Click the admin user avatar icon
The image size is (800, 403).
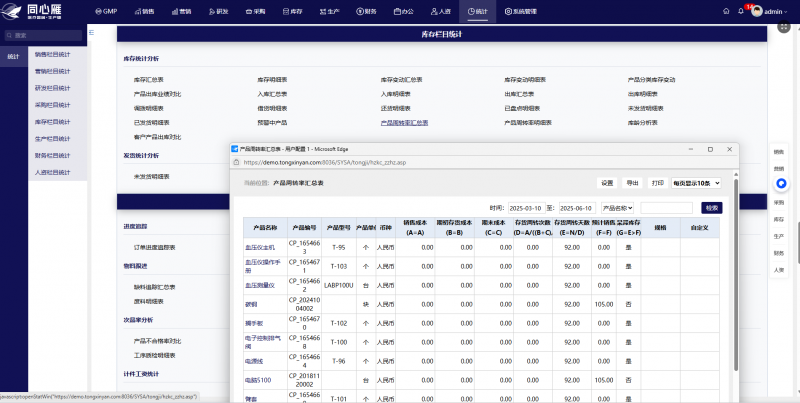(757, 12)
